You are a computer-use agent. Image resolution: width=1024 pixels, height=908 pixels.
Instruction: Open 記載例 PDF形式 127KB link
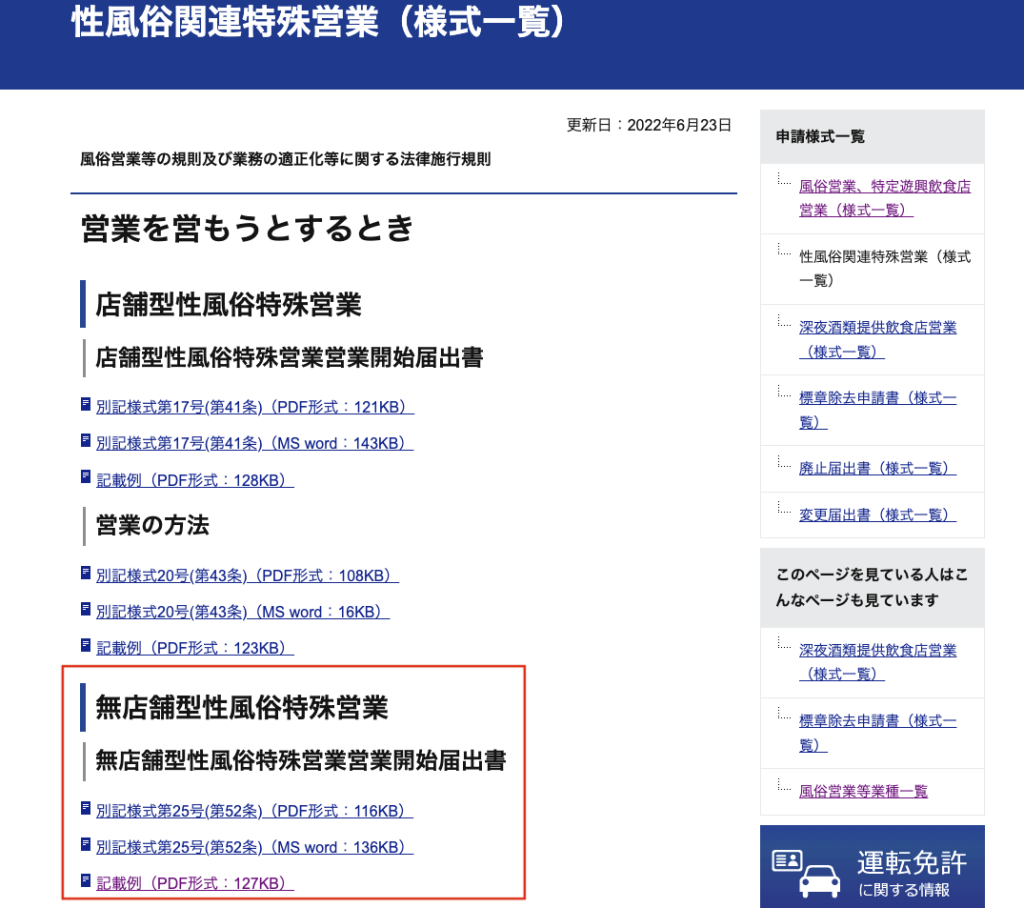coord(194,883)
